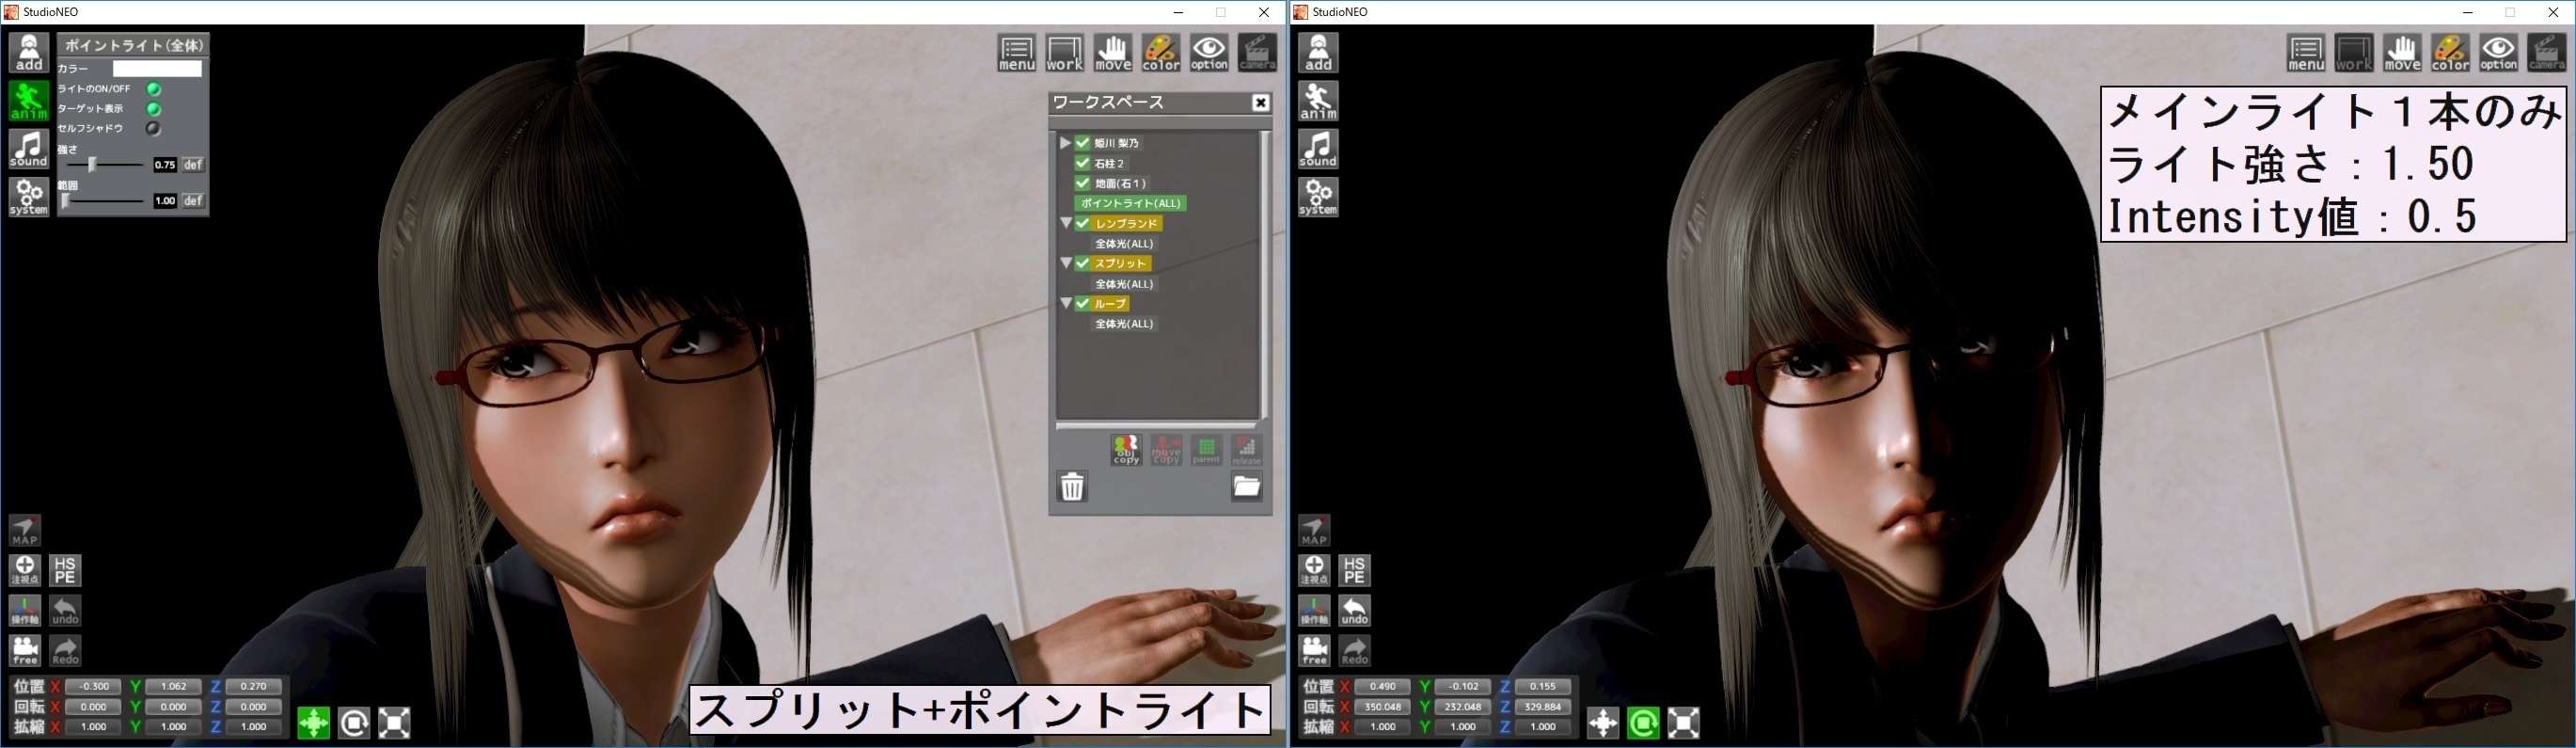Click the work icon in right window toolbar
The width and height of the screenshot is (2576, 748).
(2353, 53)
